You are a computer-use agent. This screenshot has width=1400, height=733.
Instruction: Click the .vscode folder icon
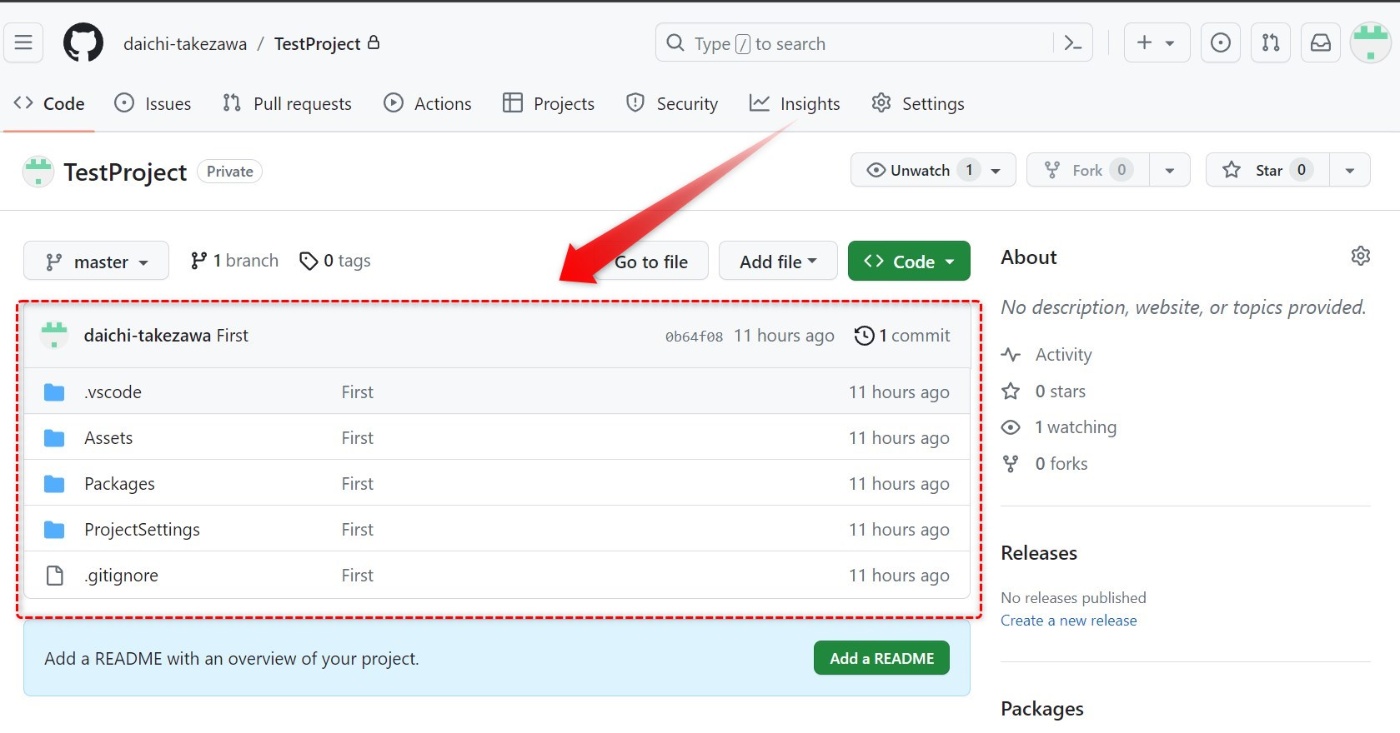(x=54, y=392)
